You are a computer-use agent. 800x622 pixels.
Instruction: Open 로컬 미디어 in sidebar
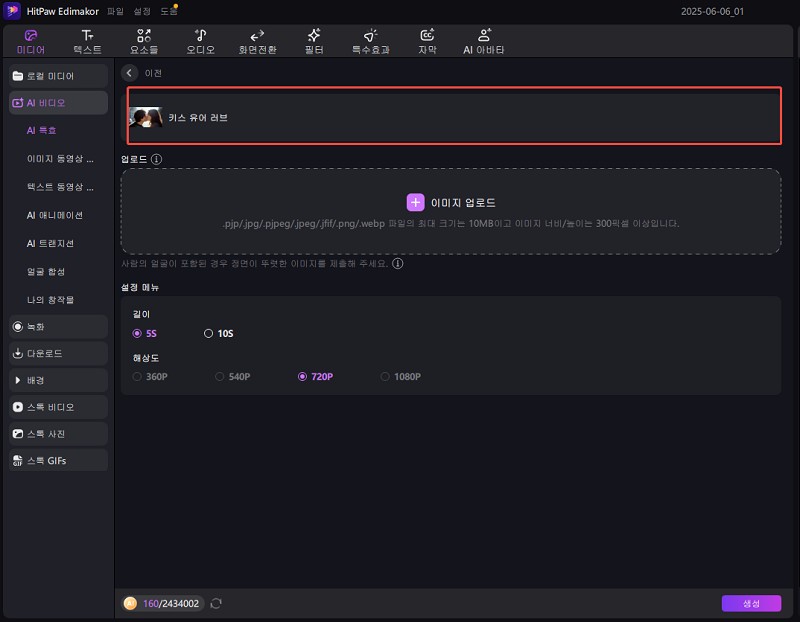pyautogui.click(x=58, y=76)
